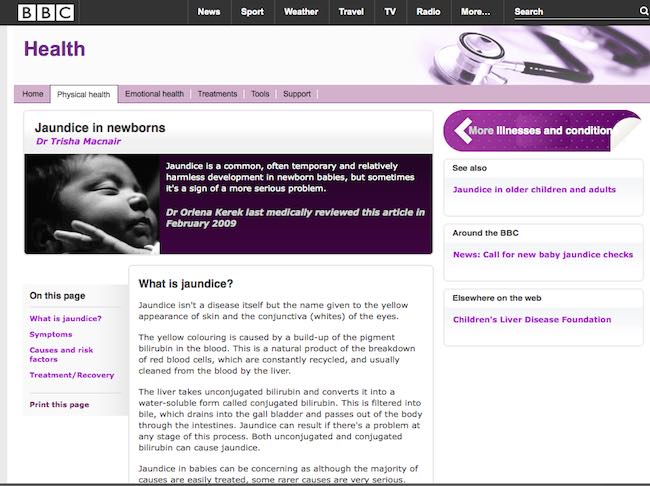Go to the Weather section
The image size is (650, 486).
click(x=301, y=12)
